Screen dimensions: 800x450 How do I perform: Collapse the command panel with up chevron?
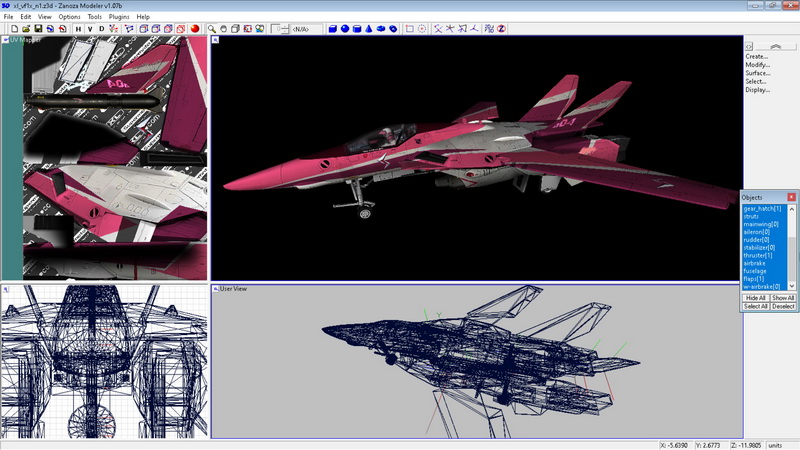point(776,46)
